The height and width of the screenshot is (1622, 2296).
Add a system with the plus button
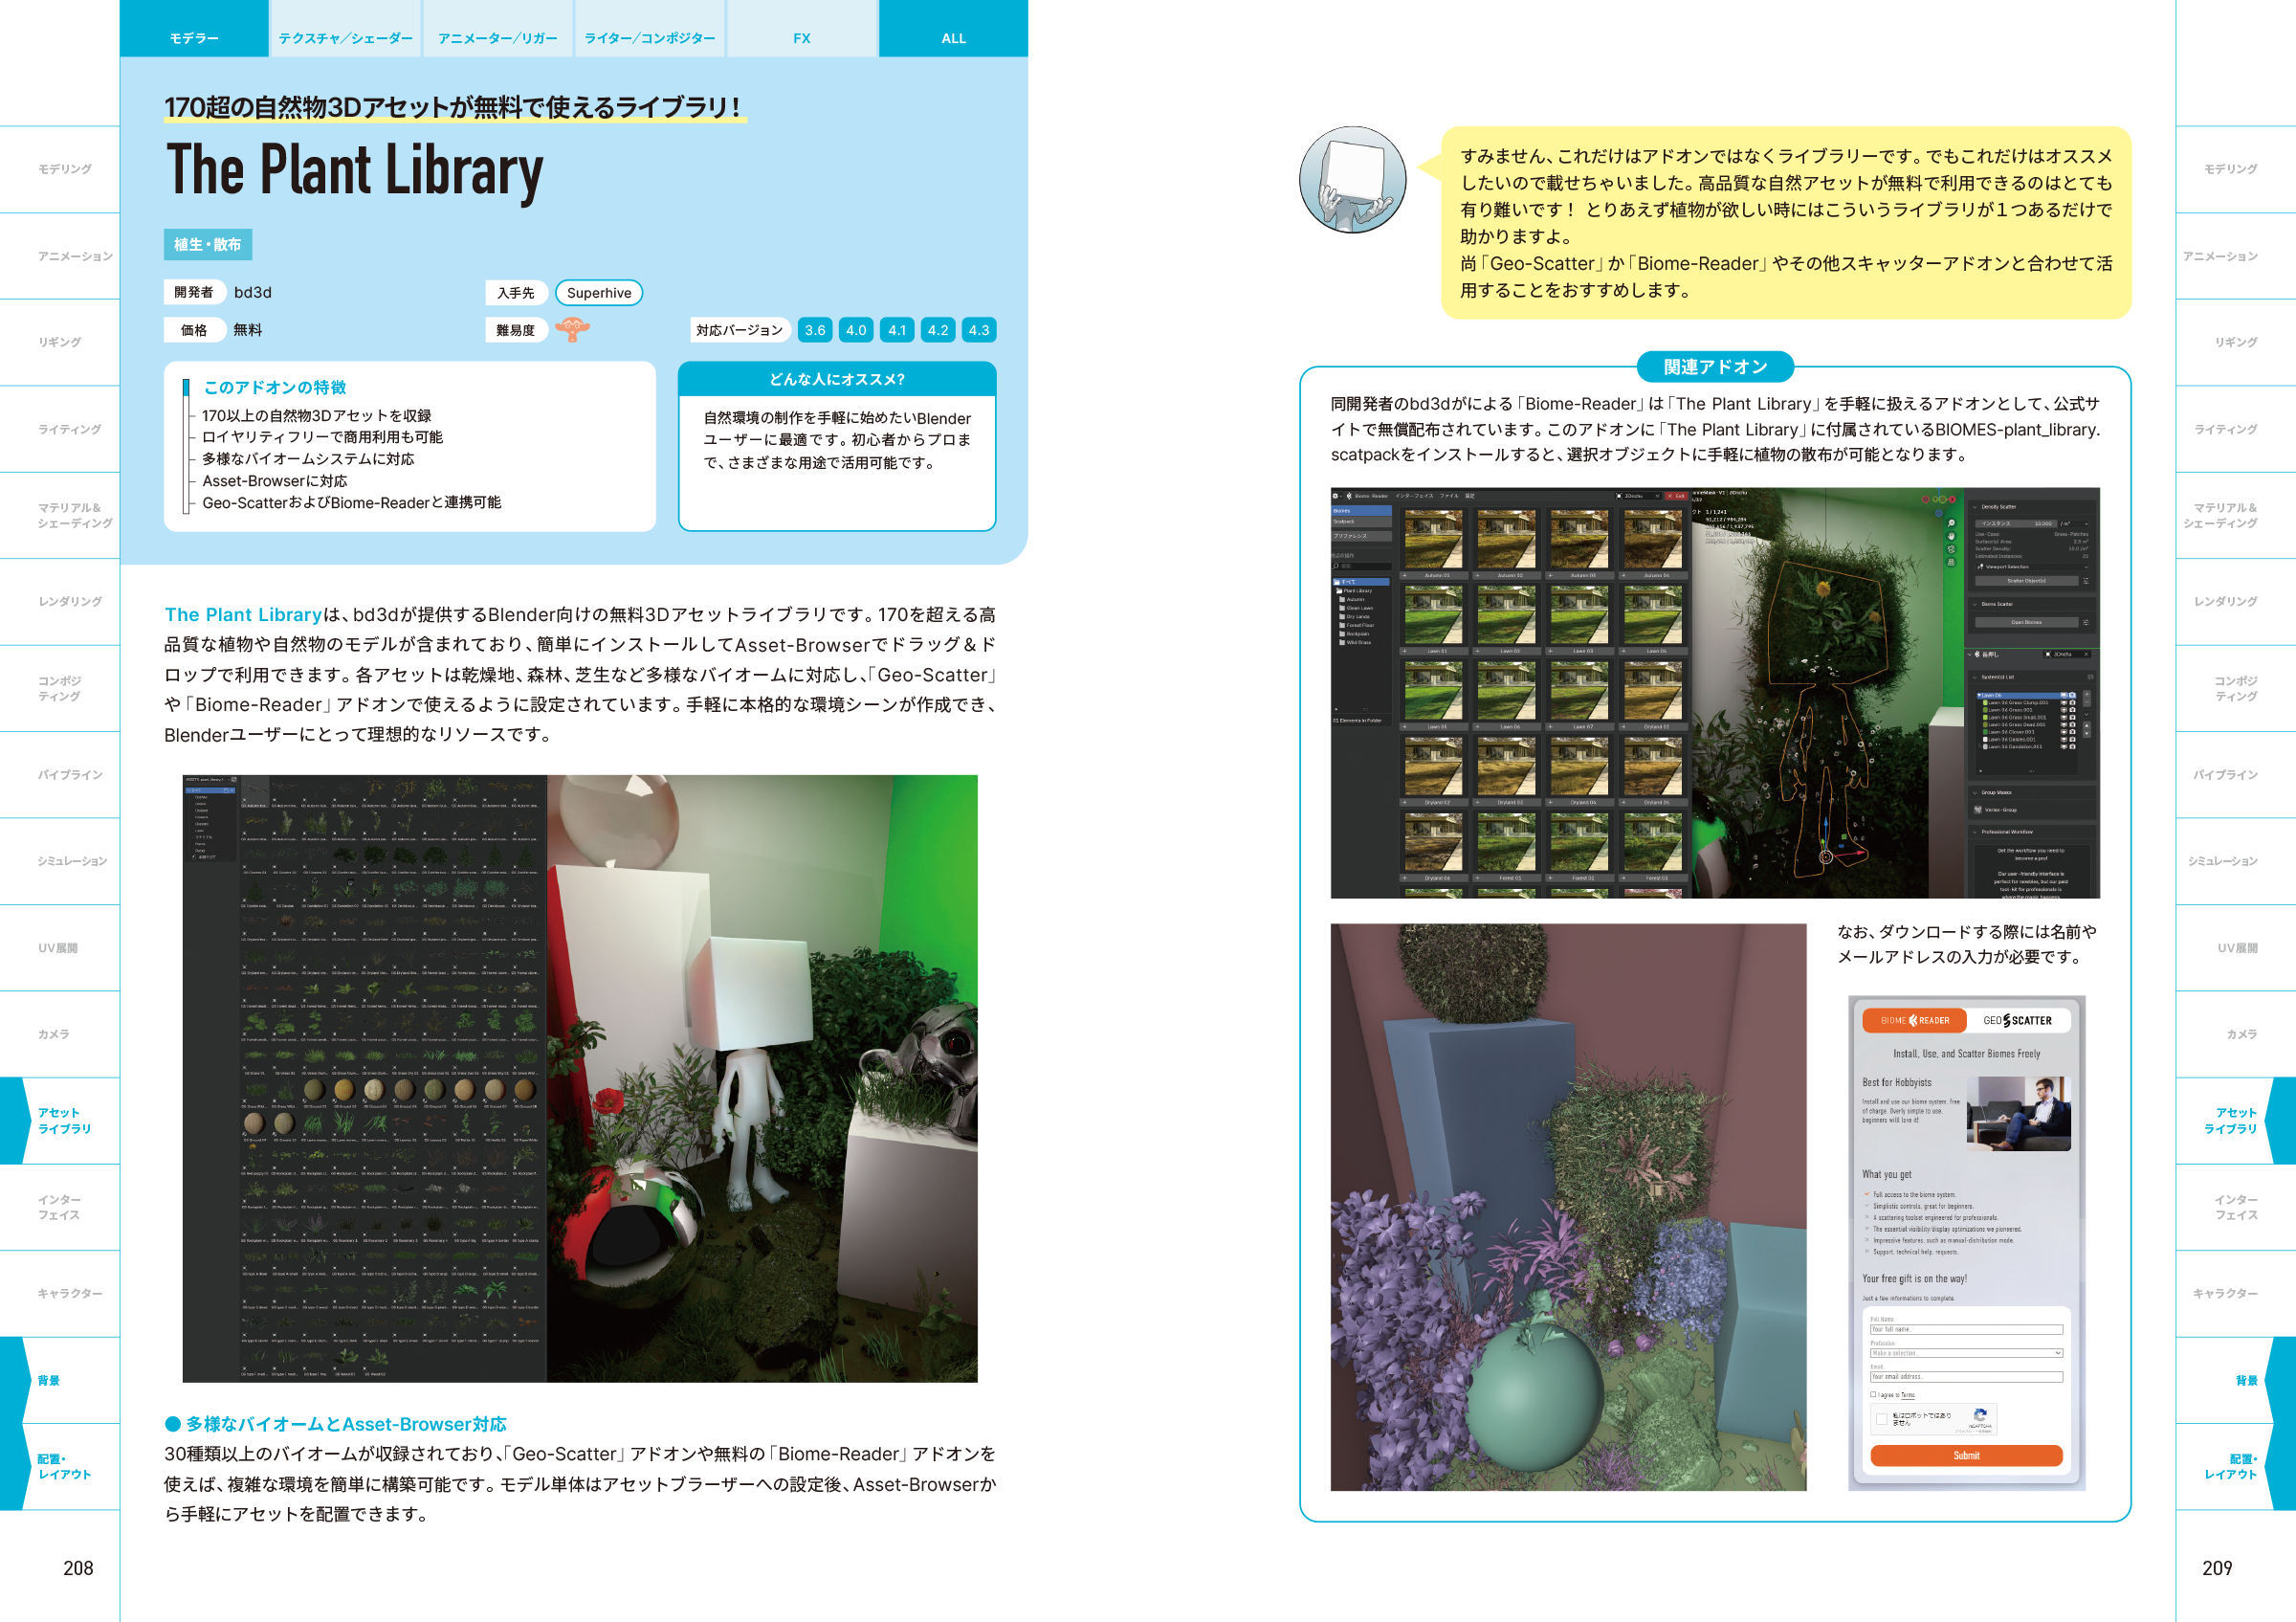tap(2087, 693)
